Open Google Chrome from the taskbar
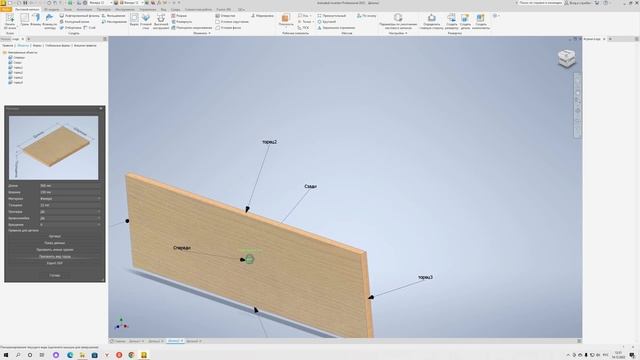Image resolution: width=640 pixels, height=360 pixels. (131, 355)
